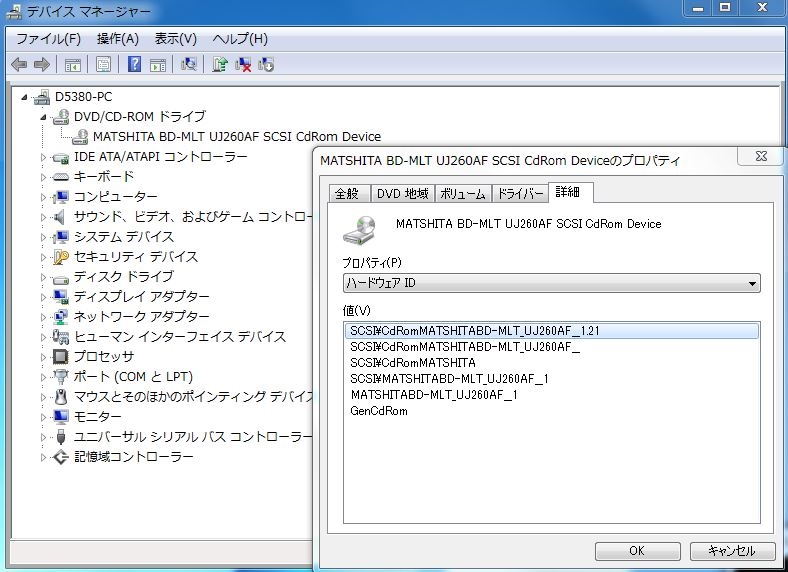Viewport: 788px width, 572px height.
Task: Click the モニター display icon
Action: (x=61, y=417)
